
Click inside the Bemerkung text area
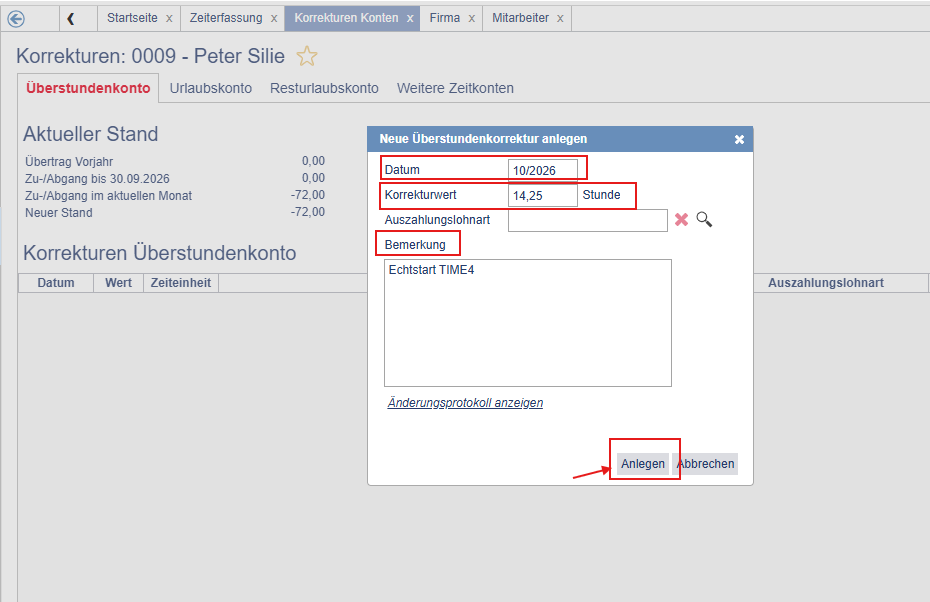click(x=528, y=323)
